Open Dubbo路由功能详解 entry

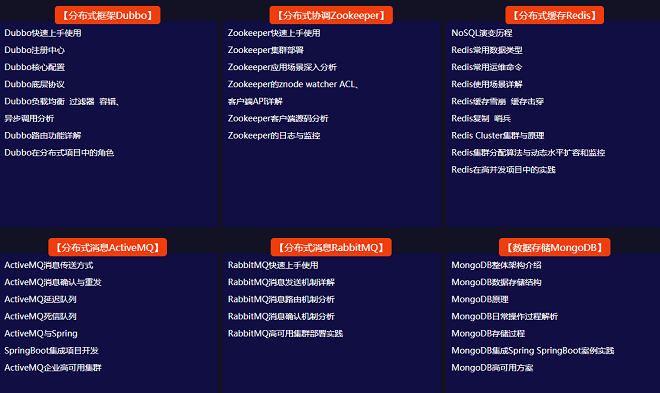(43, 135)
